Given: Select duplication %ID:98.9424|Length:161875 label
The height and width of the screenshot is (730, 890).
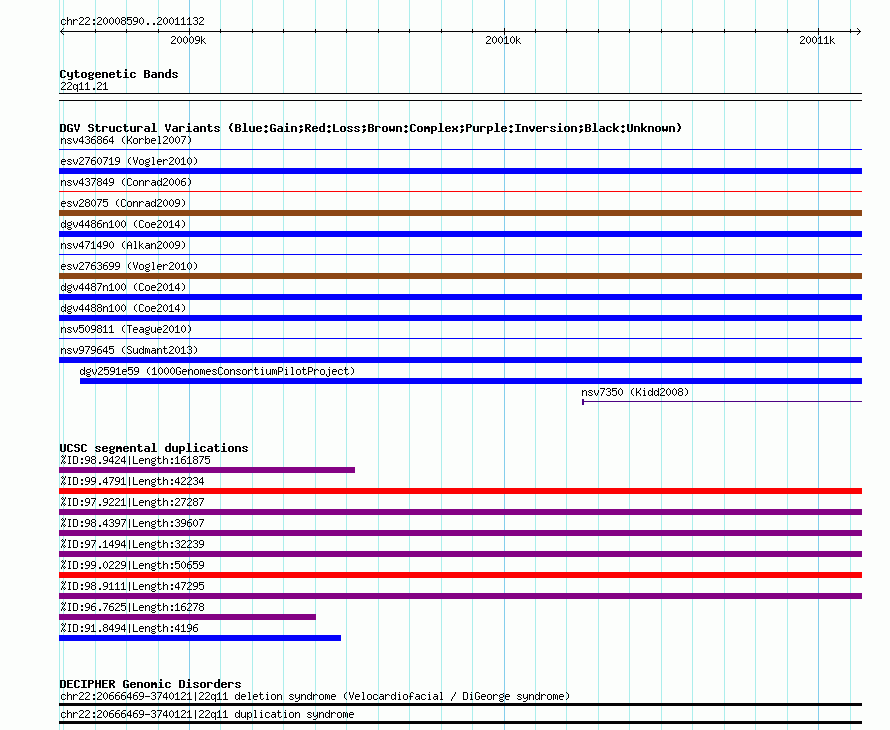Looking at the screenshot, I should tap(135, 460).
